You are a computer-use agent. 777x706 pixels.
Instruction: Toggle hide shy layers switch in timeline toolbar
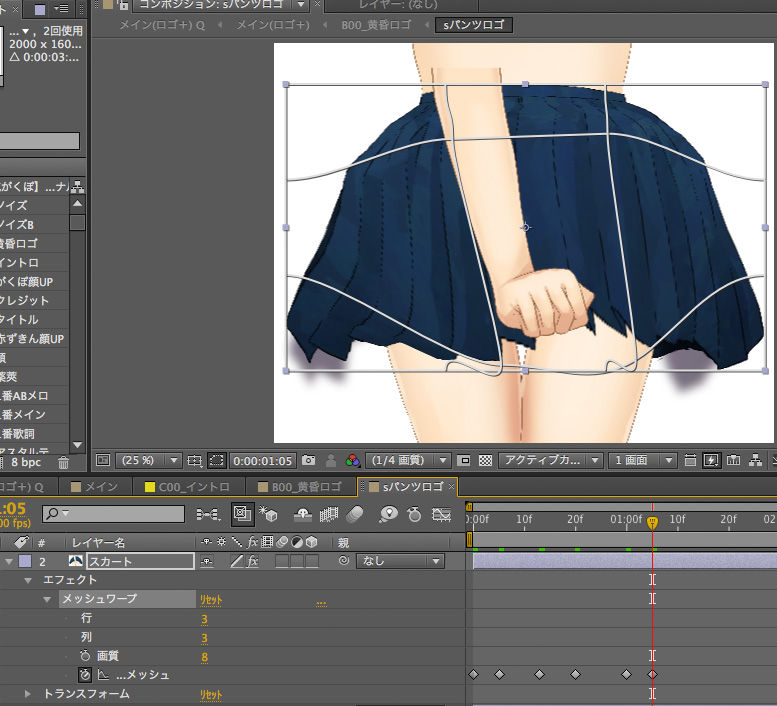coord(303,515)
